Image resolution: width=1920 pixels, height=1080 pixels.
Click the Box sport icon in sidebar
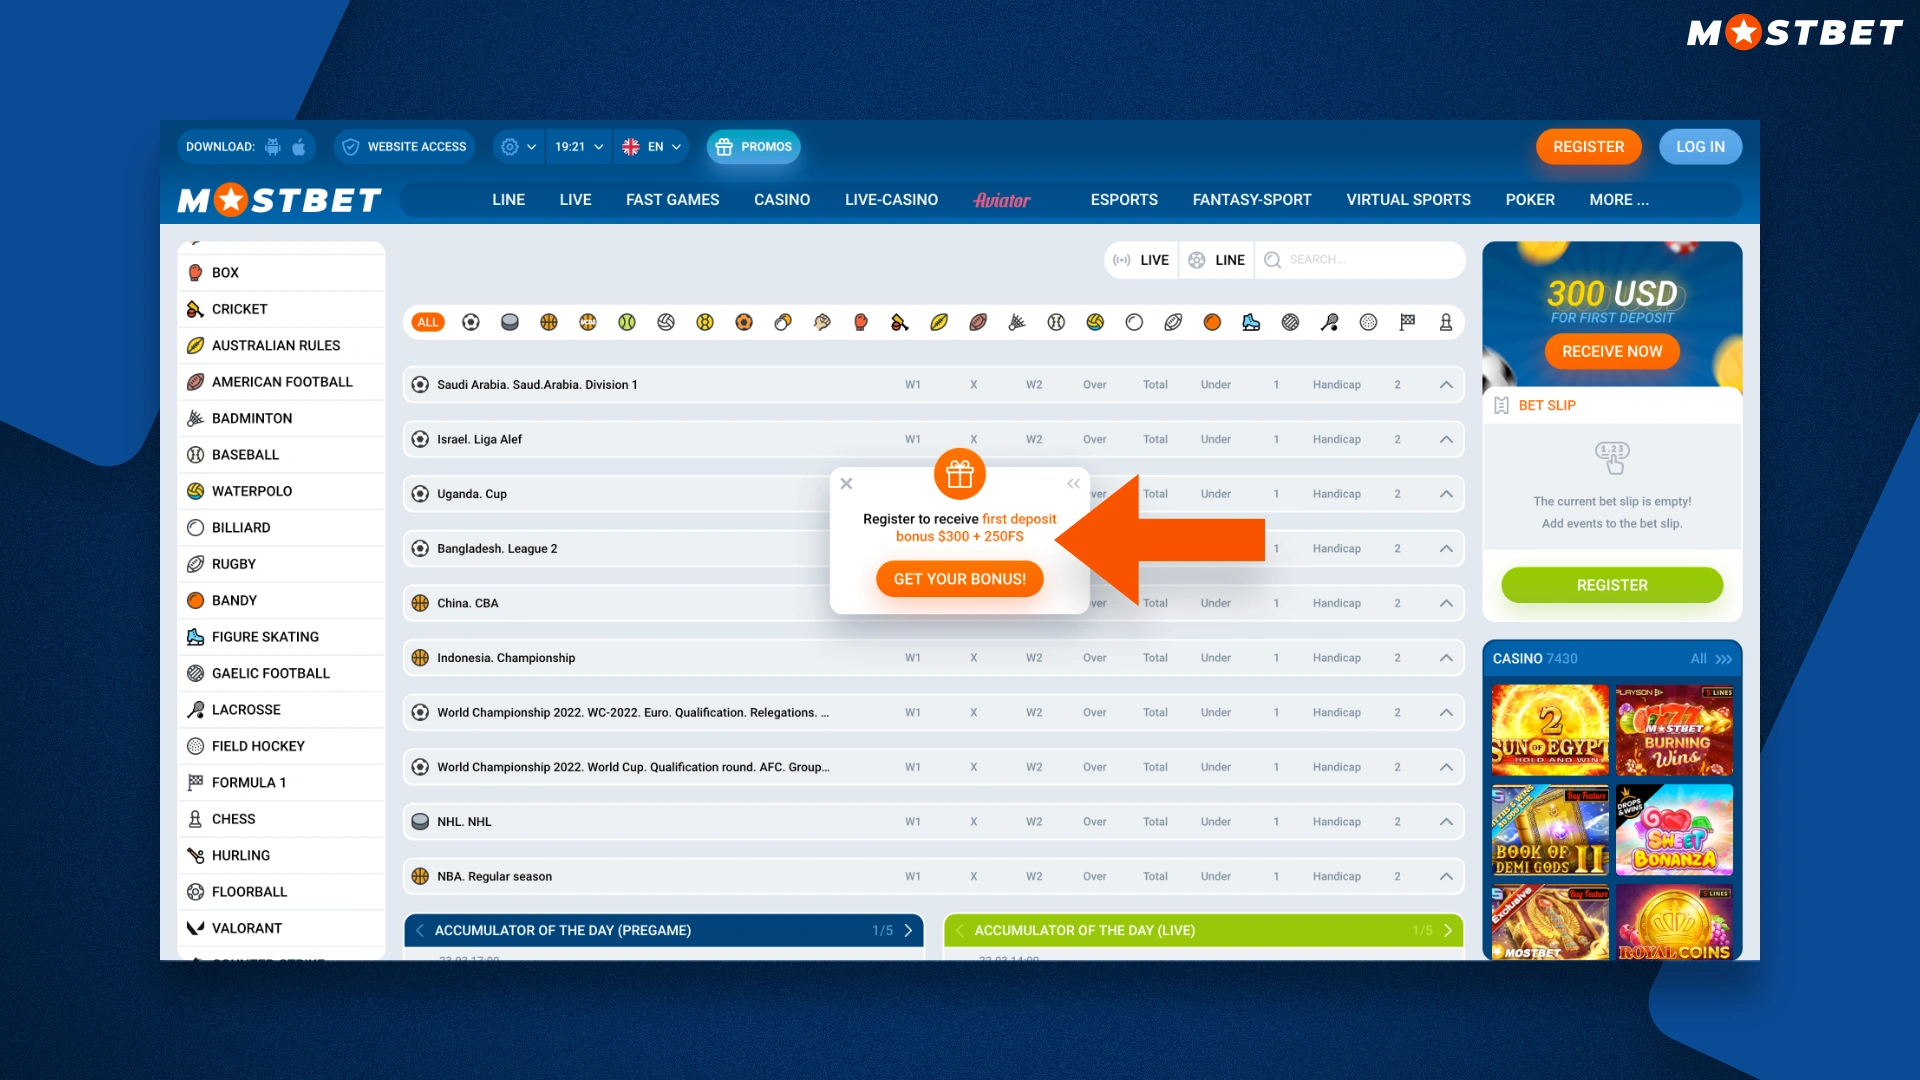point(196,272)
